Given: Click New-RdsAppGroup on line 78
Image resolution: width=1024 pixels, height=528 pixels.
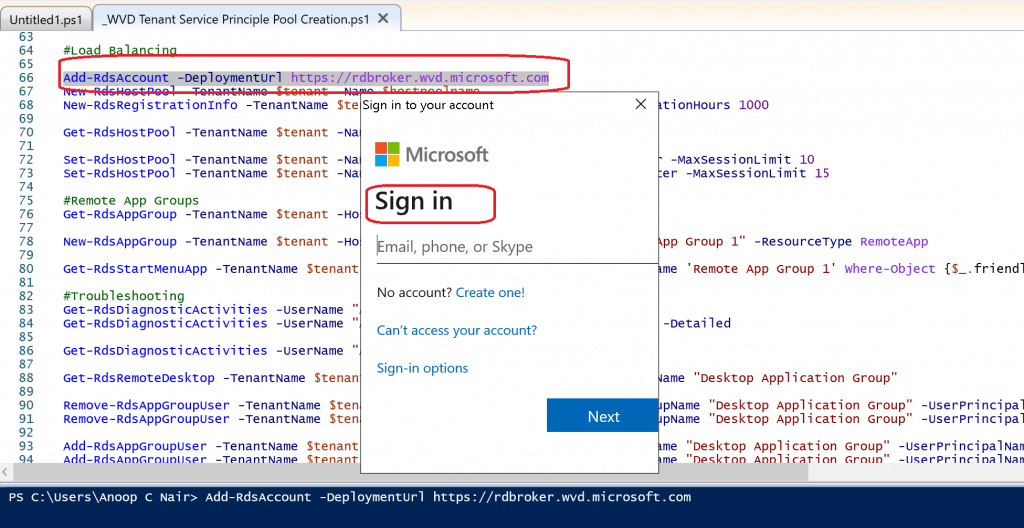Looking at the screenshot, I should click(x=120, y=242).
